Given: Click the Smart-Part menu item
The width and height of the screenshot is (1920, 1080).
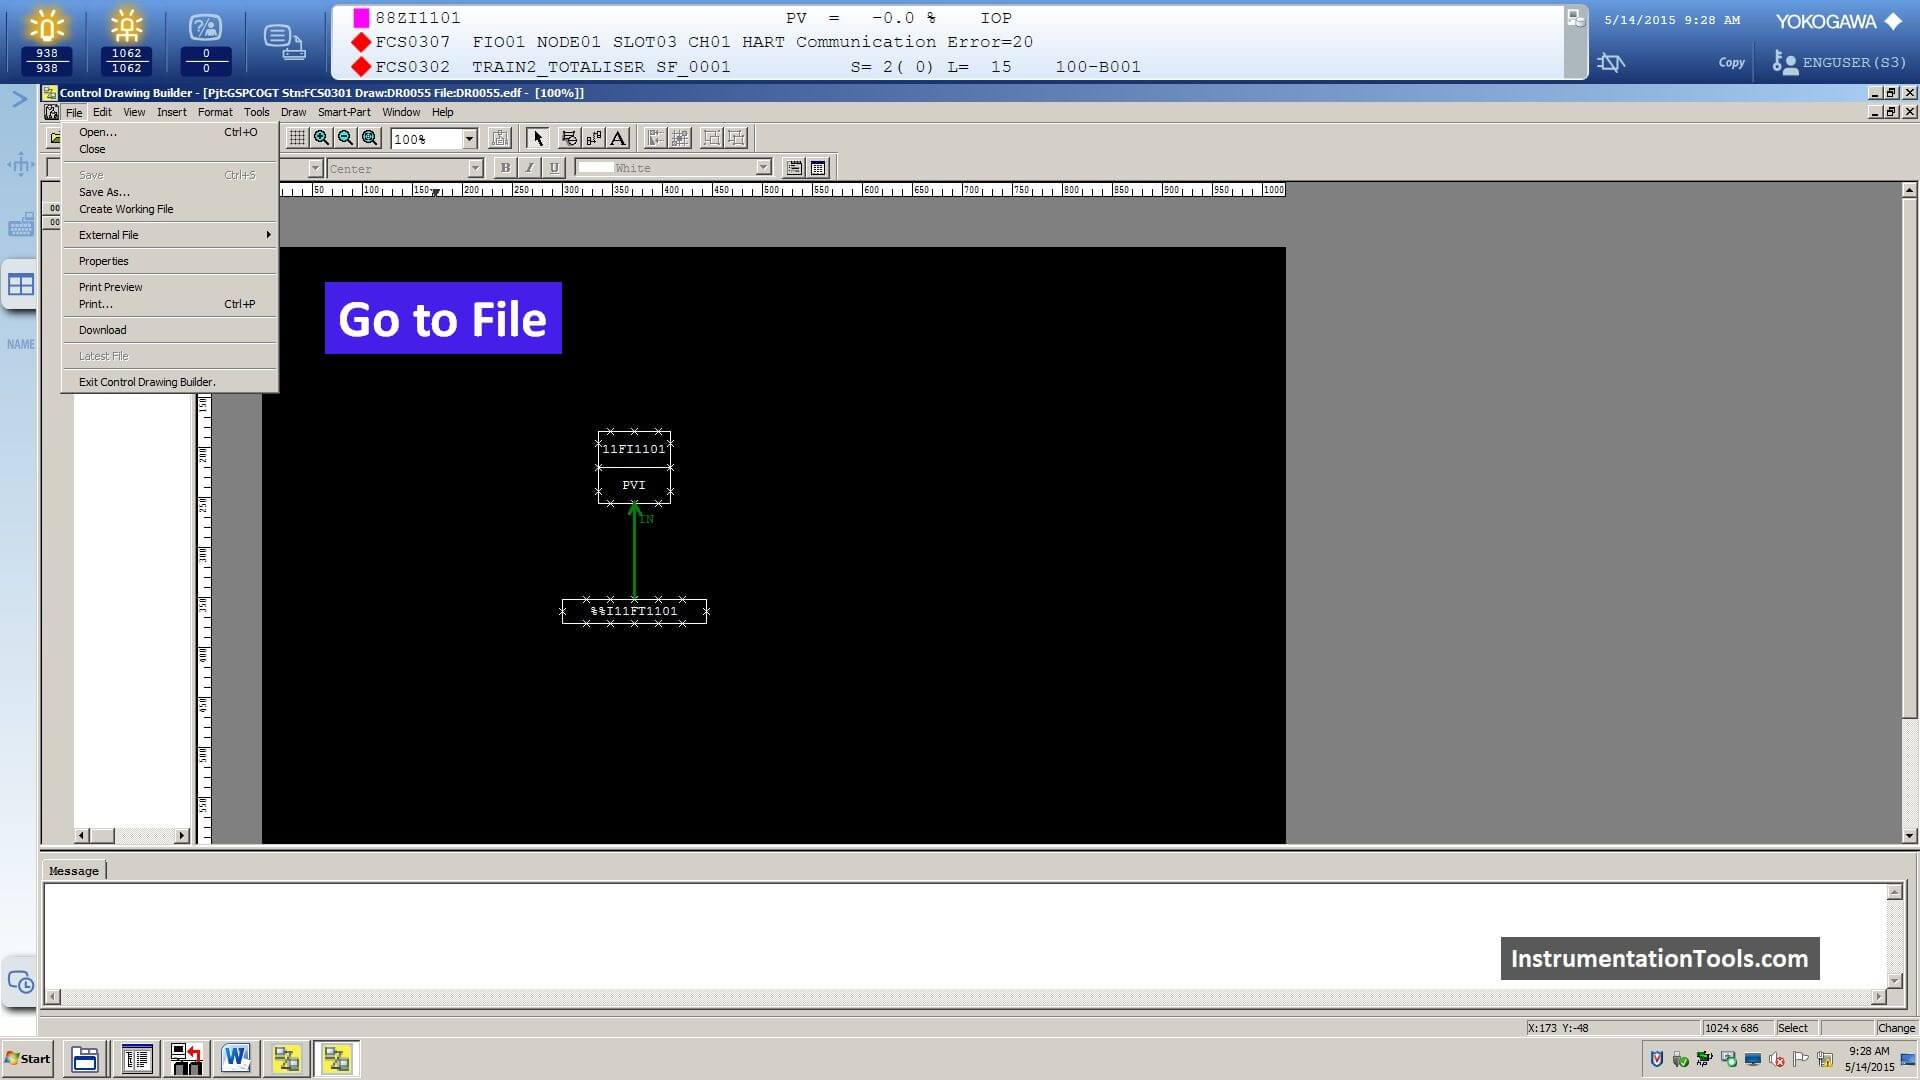Looking at the screenshot, I should click(x=344, y=111).
